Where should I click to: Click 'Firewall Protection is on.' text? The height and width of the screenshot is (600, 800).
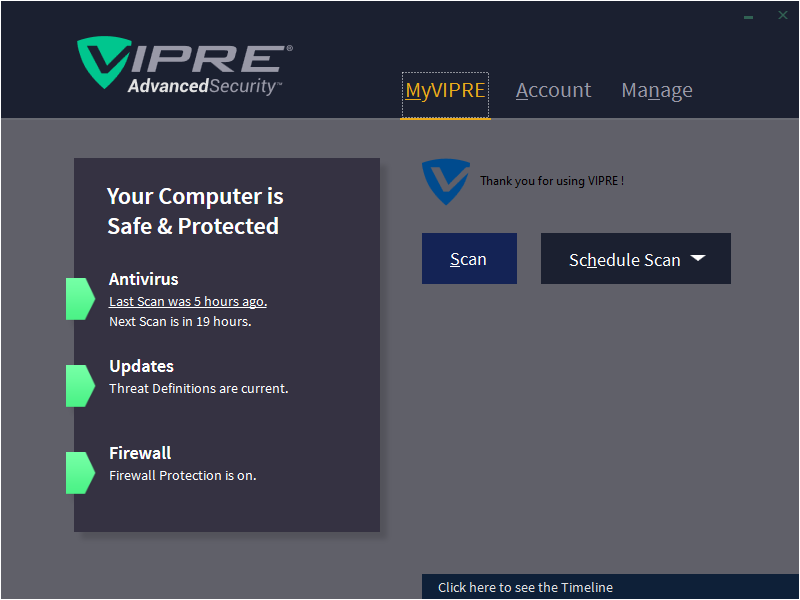183,476
